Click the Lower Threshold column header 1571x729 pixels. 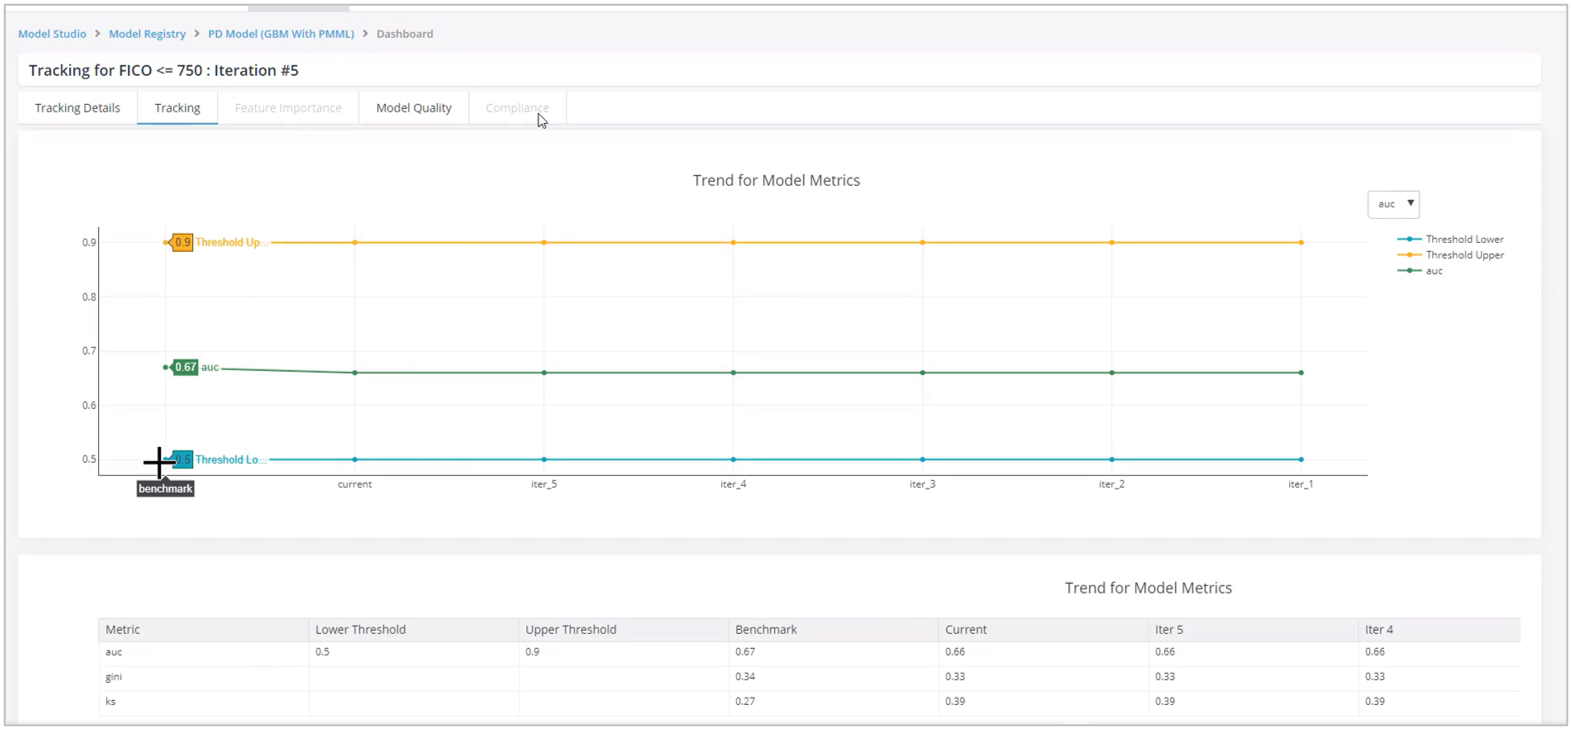coord(360,630)
